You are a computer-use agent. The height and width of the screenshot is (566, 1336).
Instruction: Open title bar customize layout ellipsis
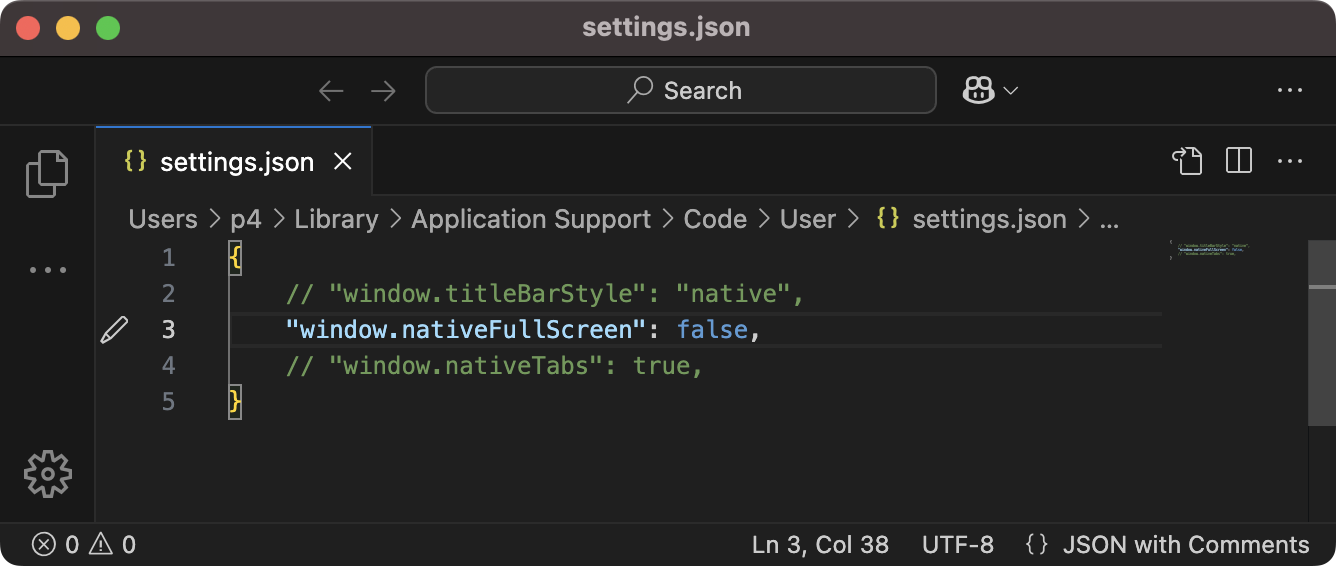coord(1290,91)
